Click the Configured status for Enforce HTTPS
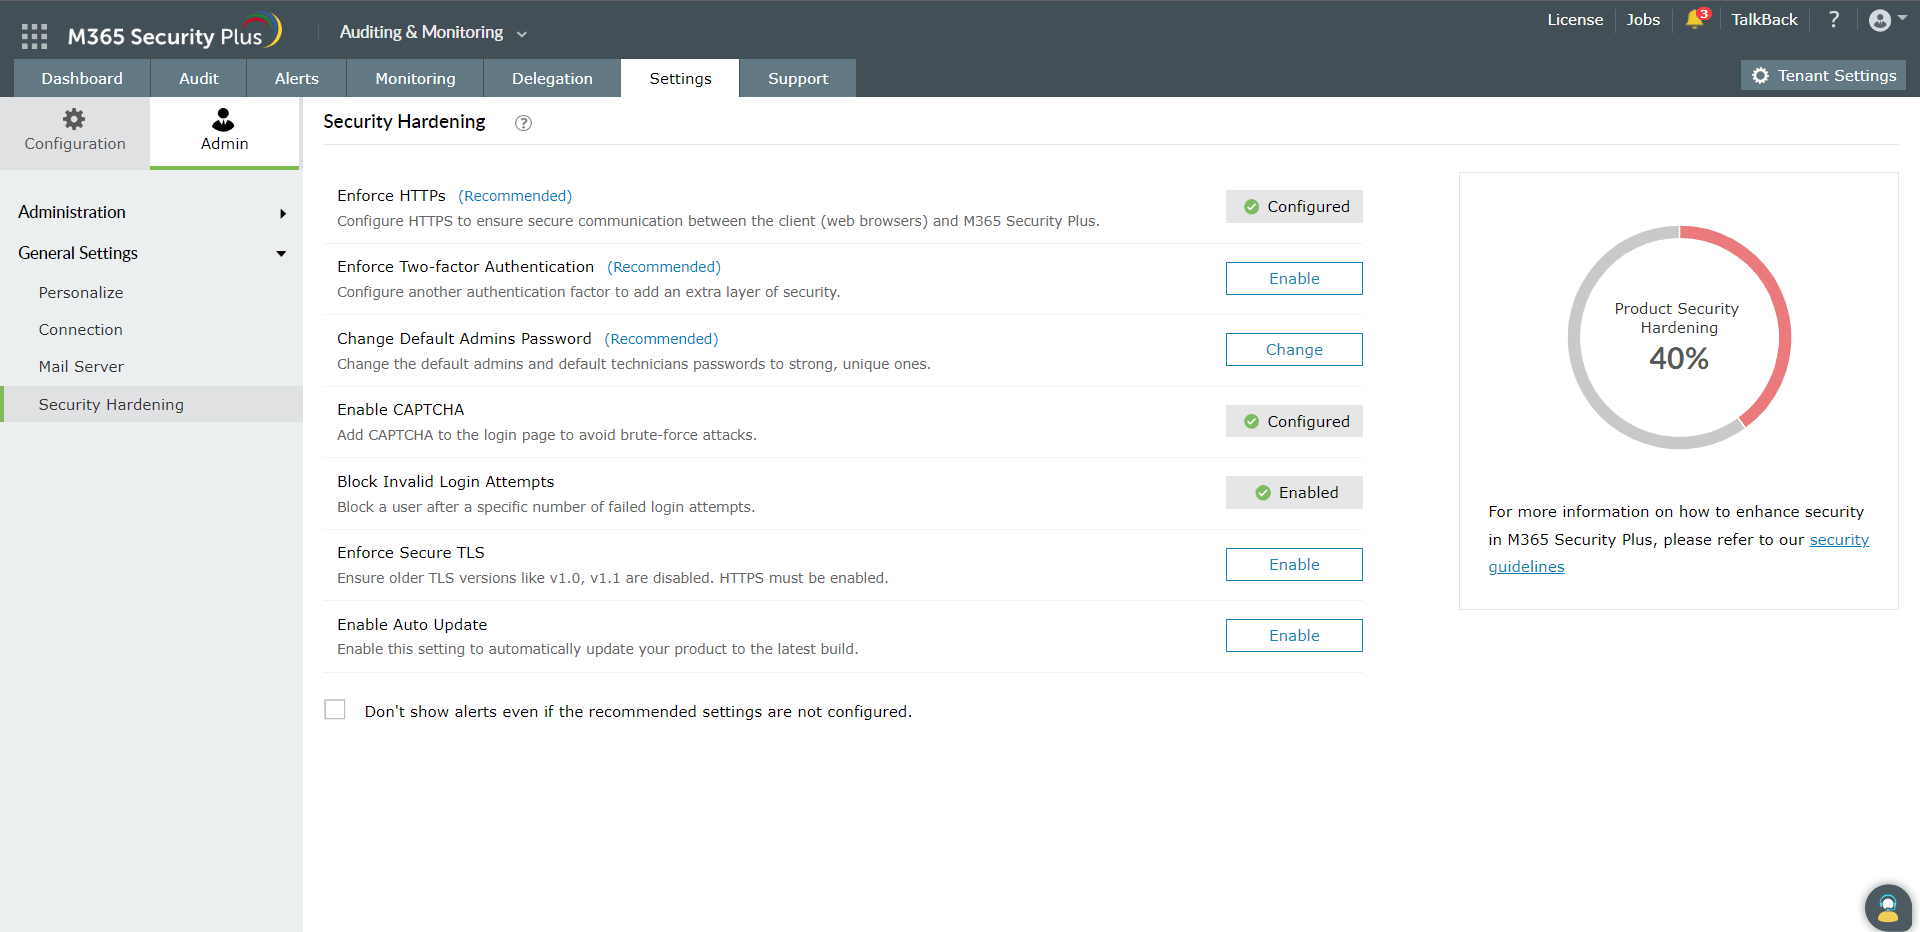The height and width of the screenshot is (932, 1920). [1294, 207]
